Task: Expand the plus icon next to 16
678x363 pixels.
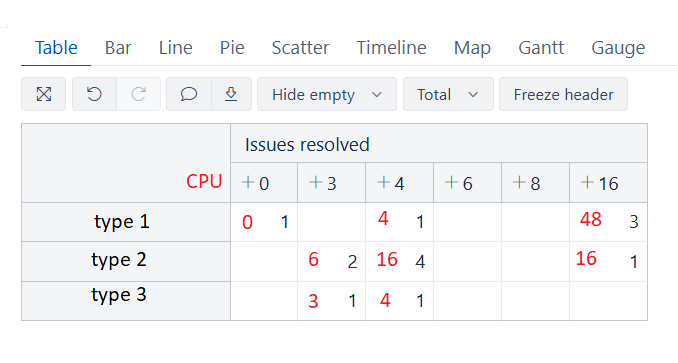Action: click(587, 182)
